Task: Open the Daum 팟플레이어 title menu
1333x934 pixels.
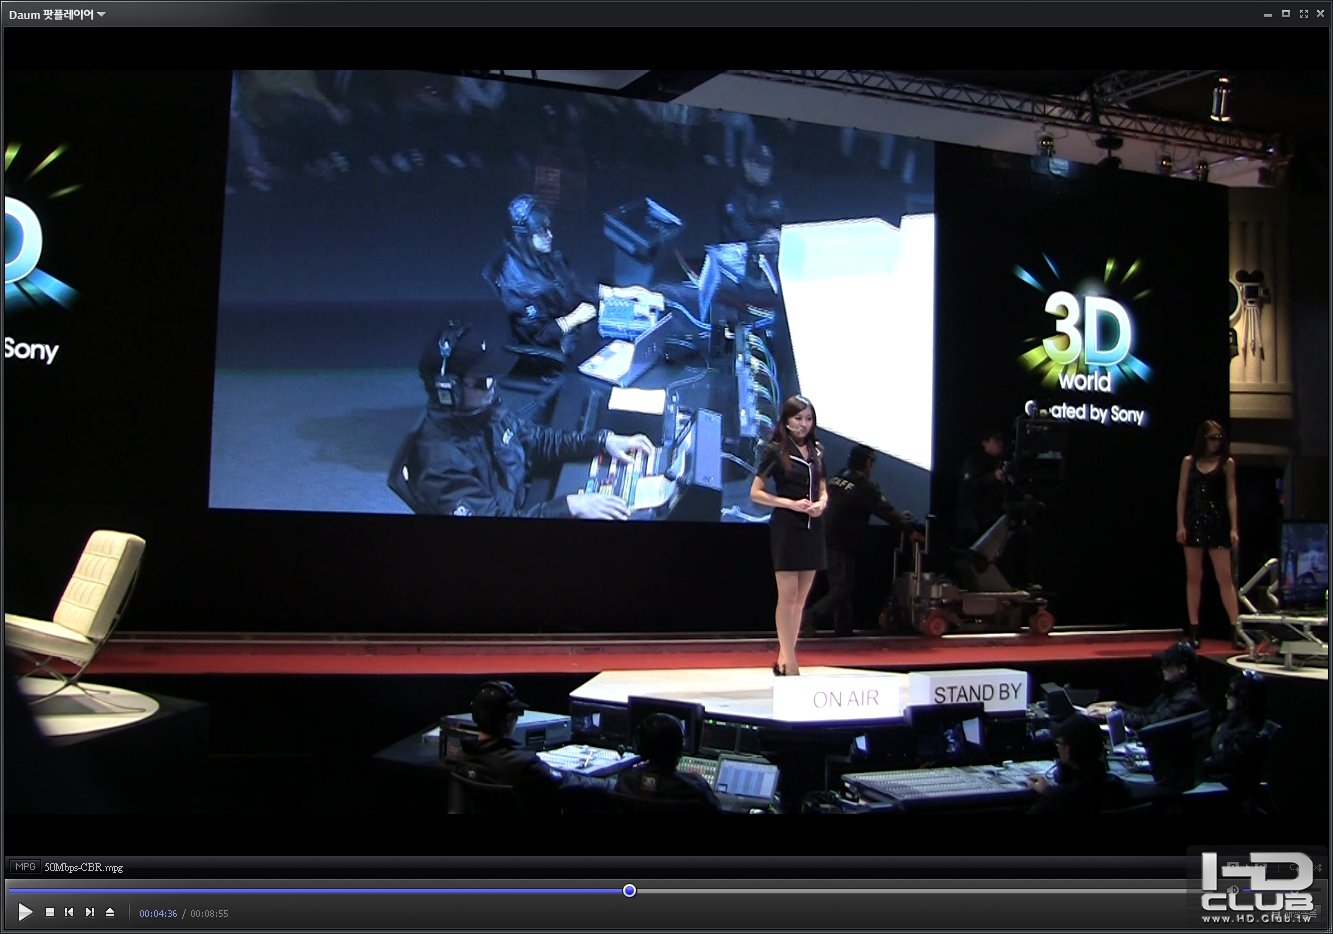Action: [57, 14]
